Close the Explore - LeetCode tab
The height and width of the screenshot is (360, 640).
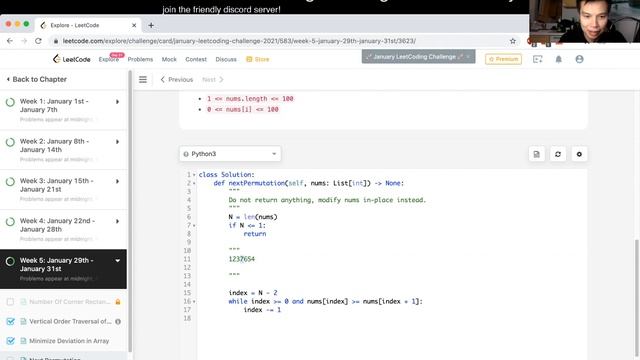point(134,25)
